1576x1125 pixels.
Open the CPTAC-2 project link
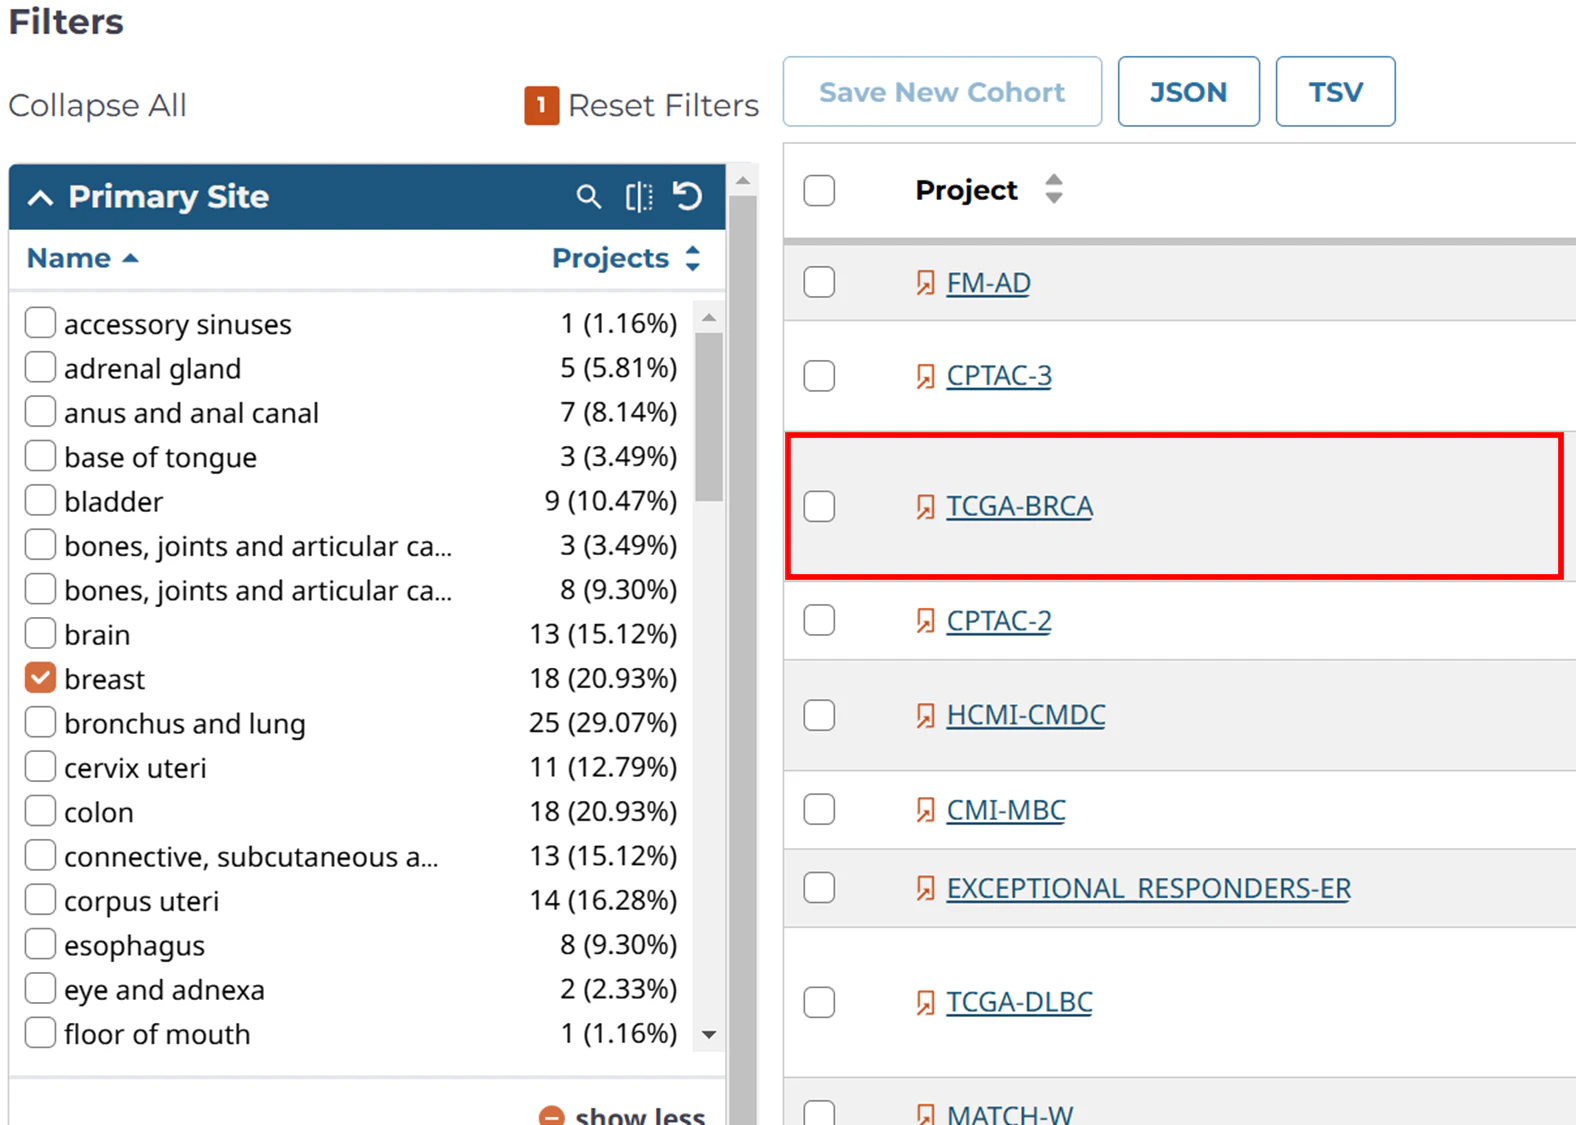pos(999,621)
